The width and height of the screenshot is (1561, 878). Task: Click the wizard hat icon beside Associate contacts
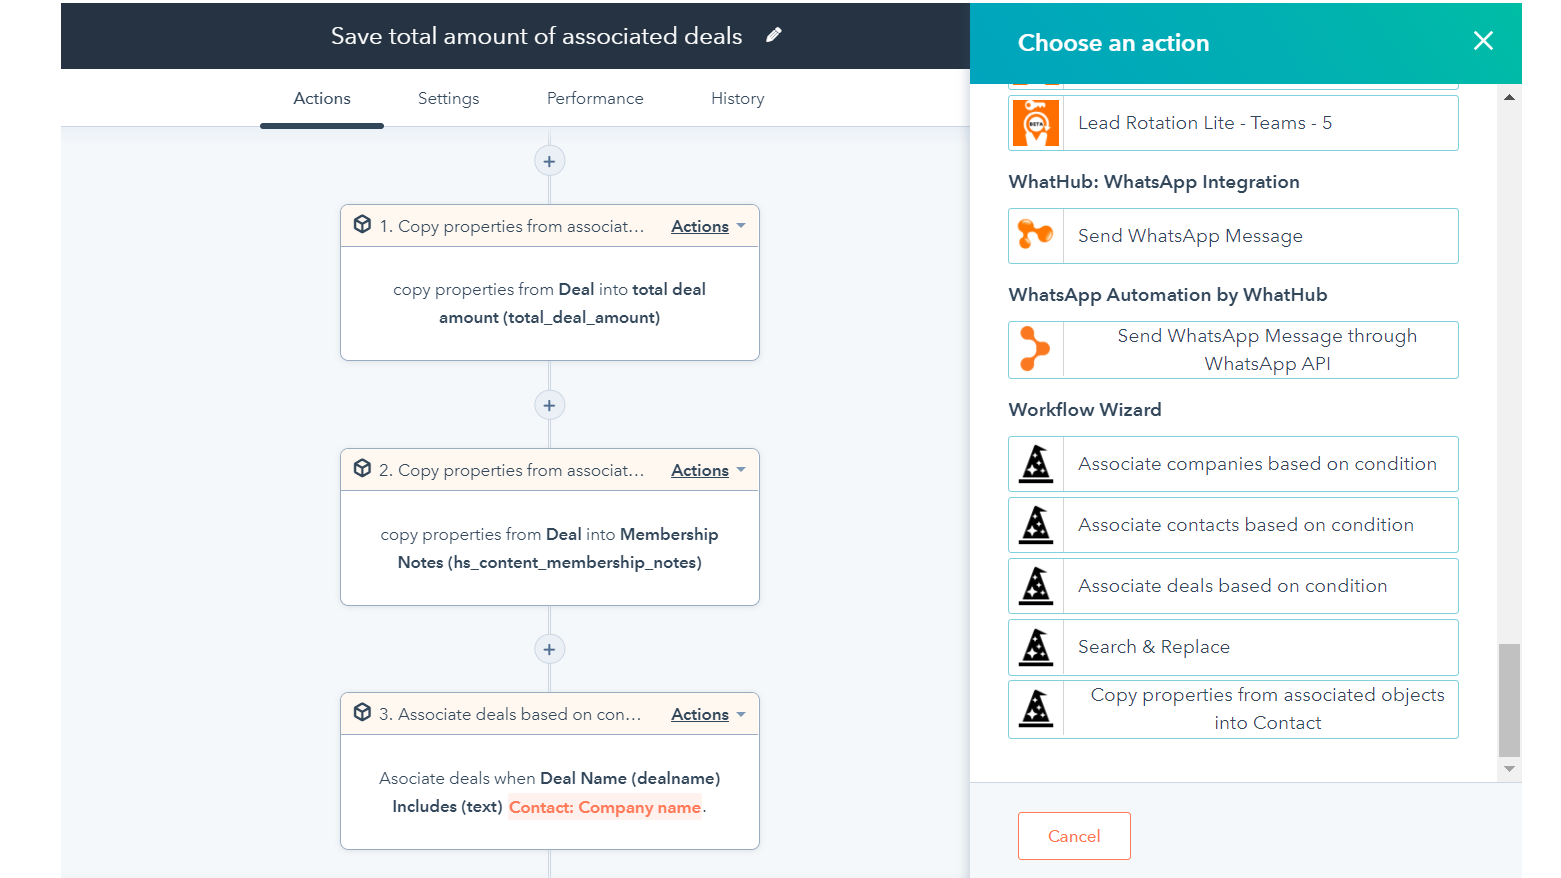pos(1036,524)
